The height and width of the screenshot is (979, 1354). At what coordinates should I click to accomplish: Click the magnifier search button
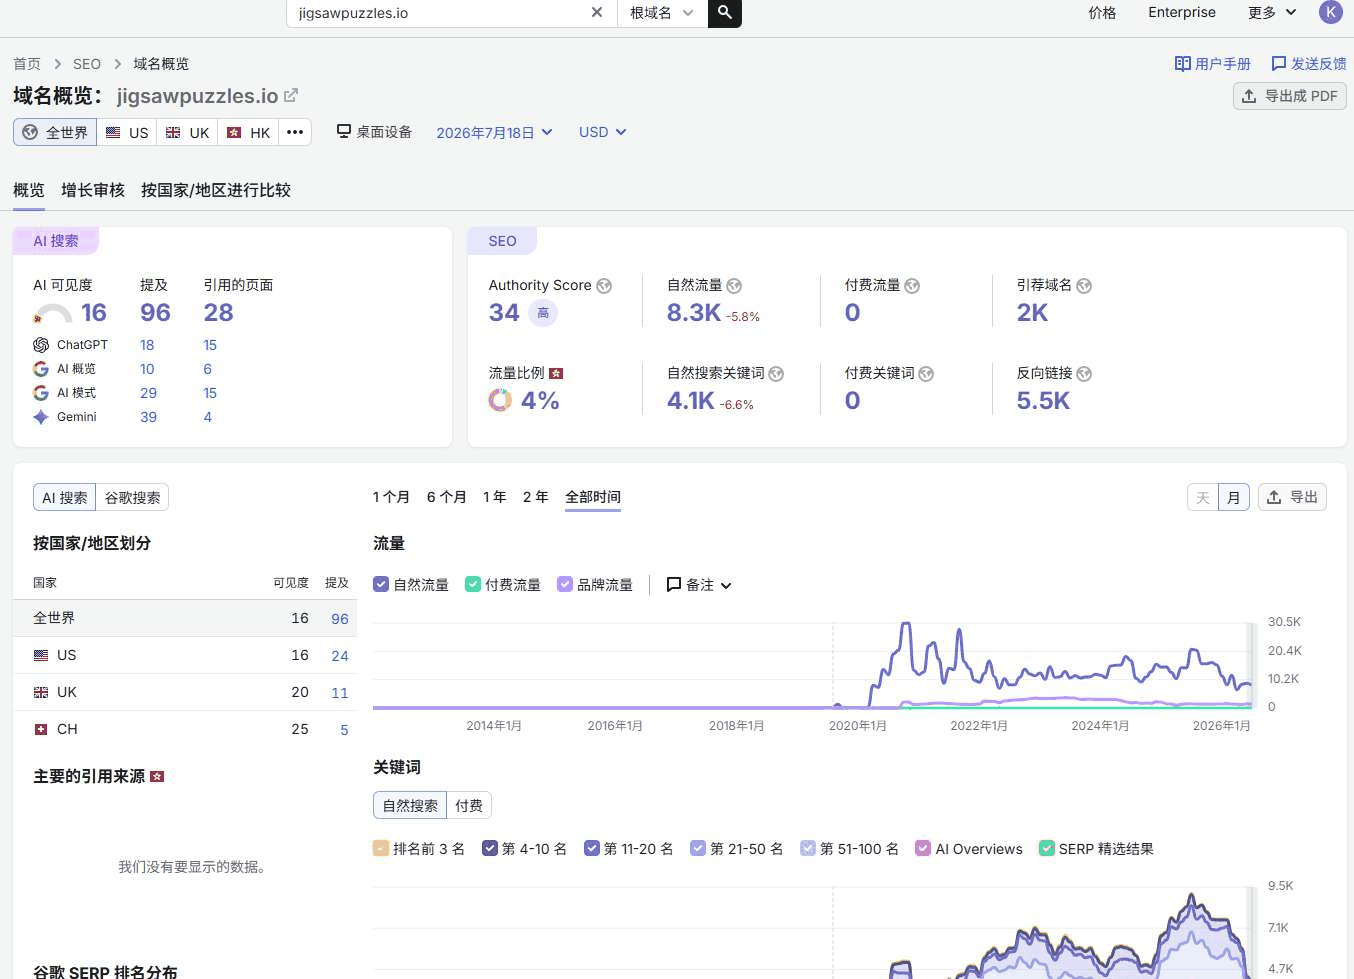tap(725, 13)
